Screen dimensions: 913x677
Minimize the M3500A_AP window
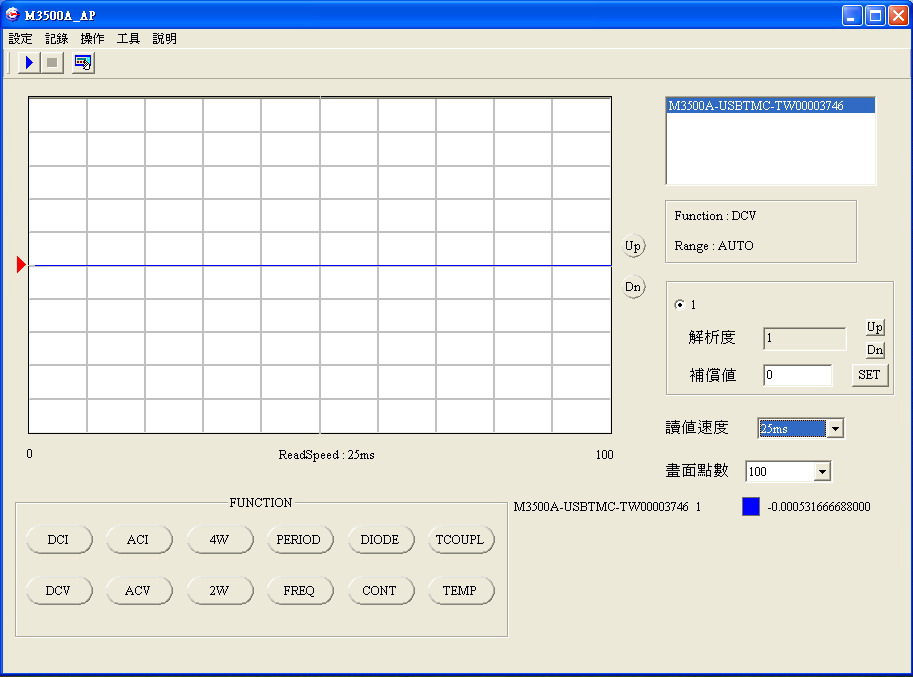pyautogui.click(x=852, y=15)
